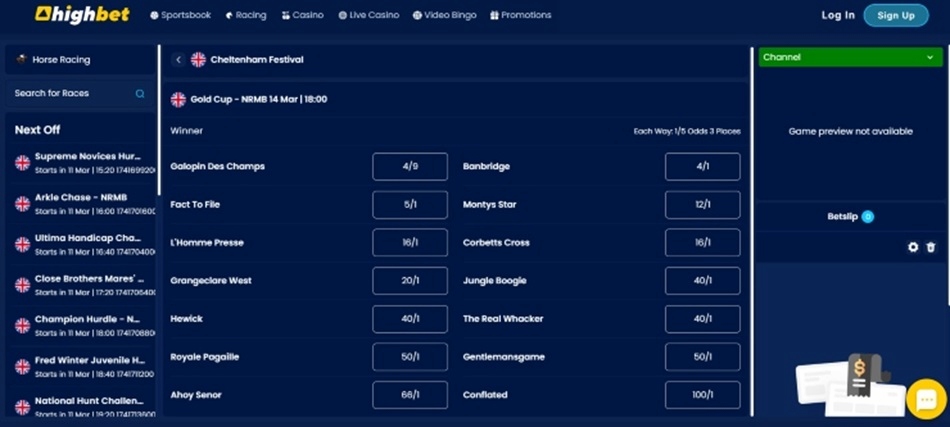950x427 pixels.
Task: Select Conflated at 100/1 odds
Action: click(x=702, y=395)
